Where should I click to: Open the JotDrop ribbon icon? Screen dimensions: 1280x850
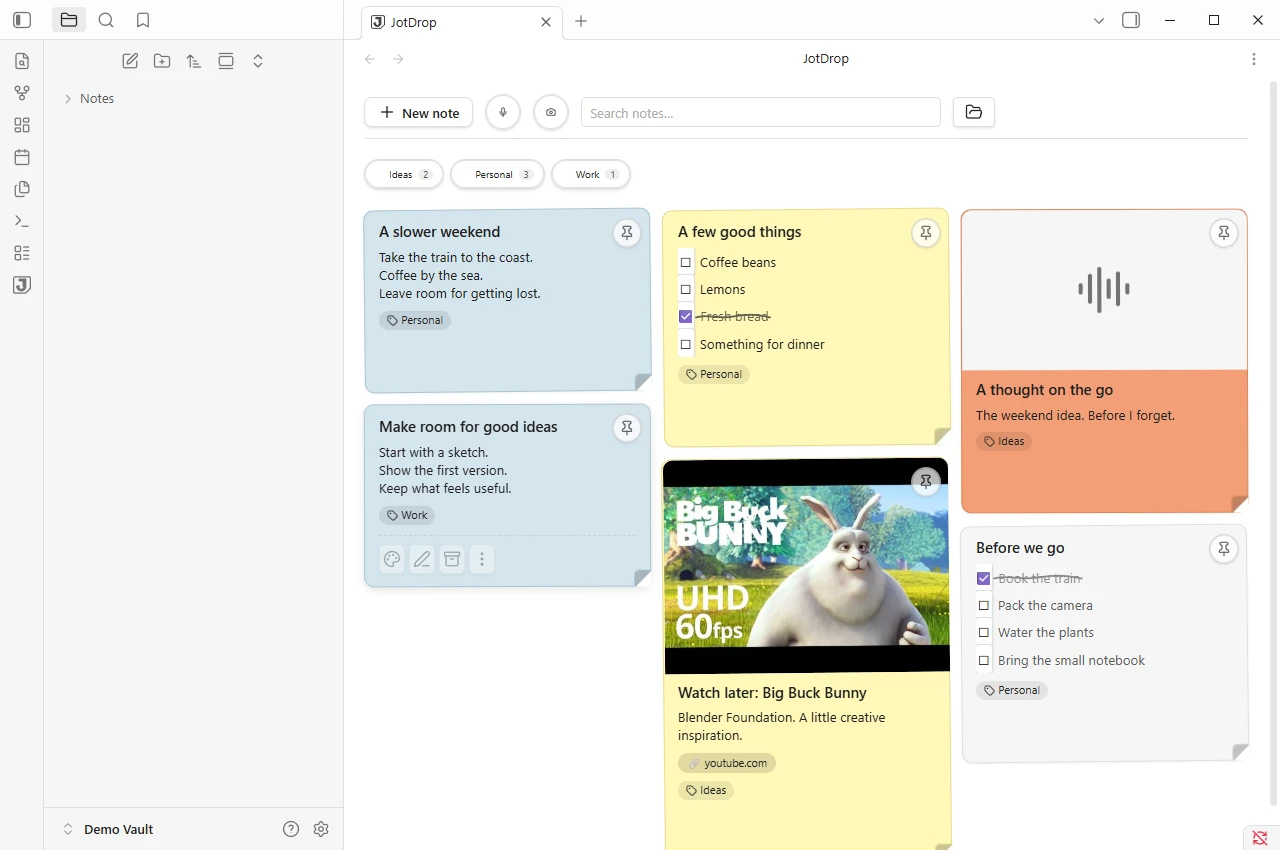pyautogui.click(x=22, y=285)
